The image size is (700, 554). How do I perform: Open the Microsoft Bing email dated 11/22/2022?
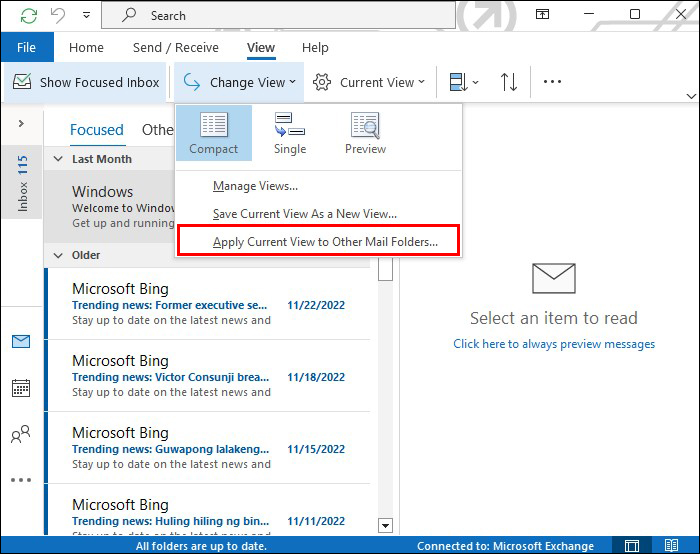[208, 304]
